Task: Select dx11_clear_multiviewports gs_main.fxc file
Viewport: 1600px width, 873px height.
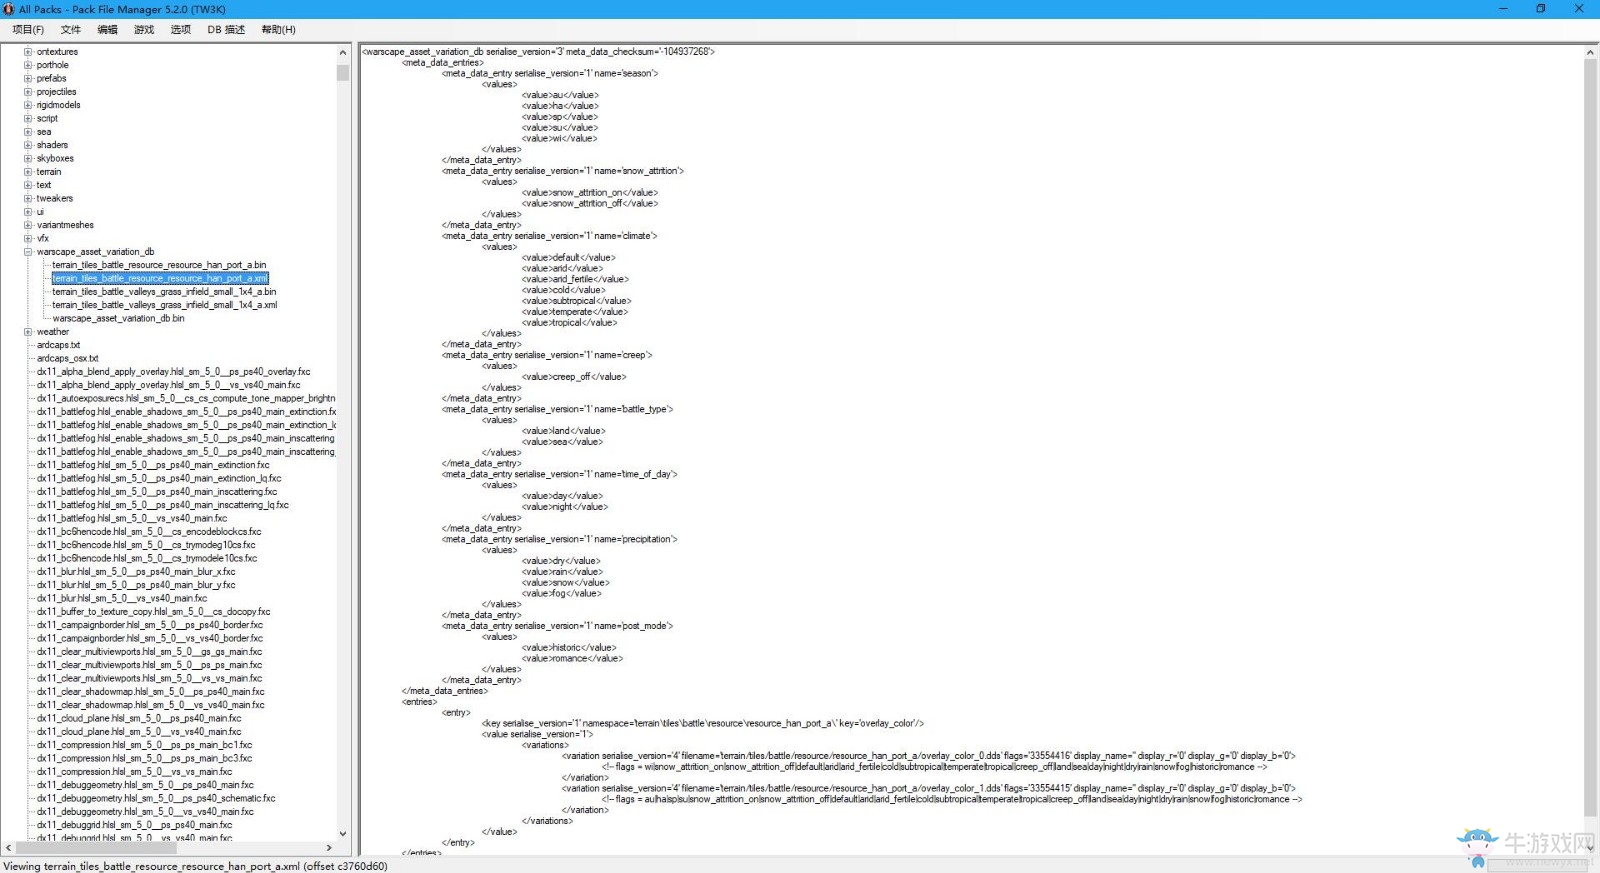Action: (x=150, y=652)
